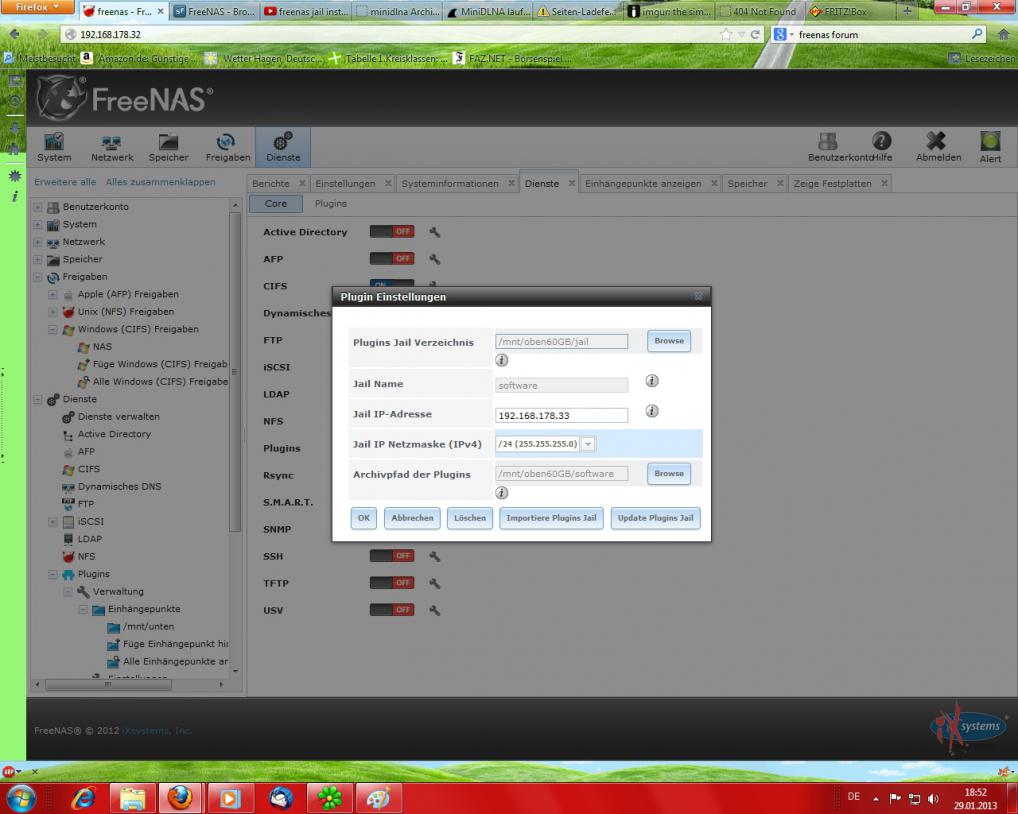The height and width of the screenshot is (814, 1018).
Task: Browse for Plugins Jail Verzeichnis
Action: 669,341
